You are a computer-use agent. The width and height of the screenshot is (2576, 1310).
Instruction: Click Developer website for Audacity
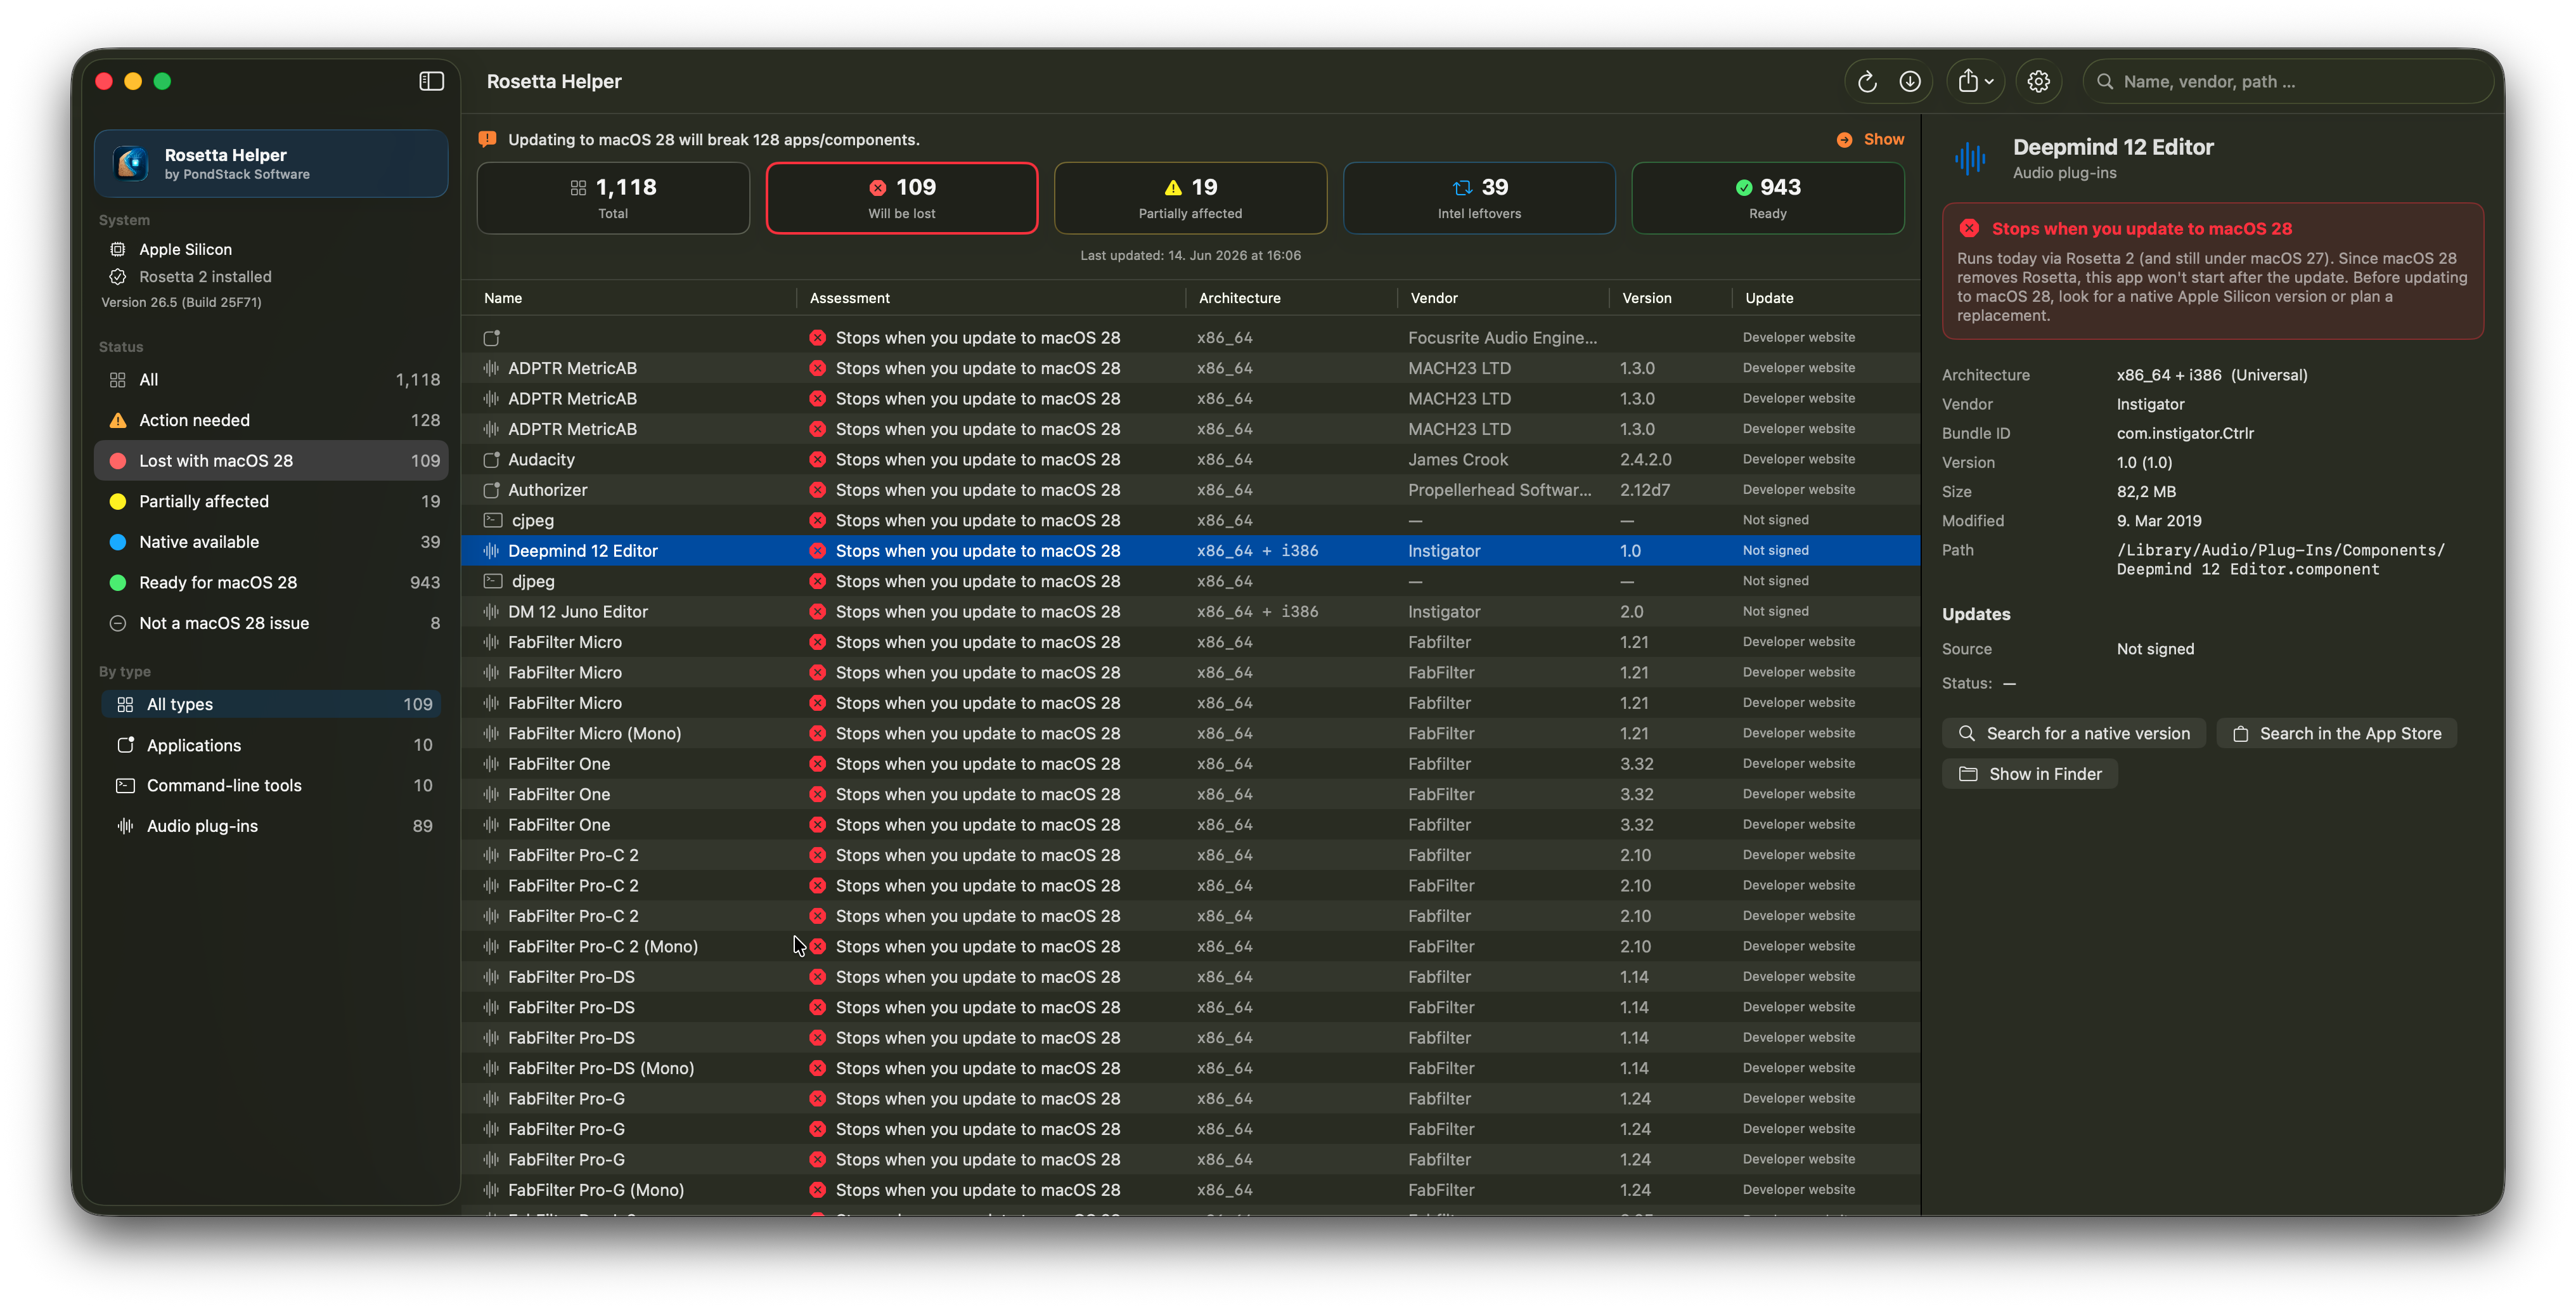(x=1798, y=459)
